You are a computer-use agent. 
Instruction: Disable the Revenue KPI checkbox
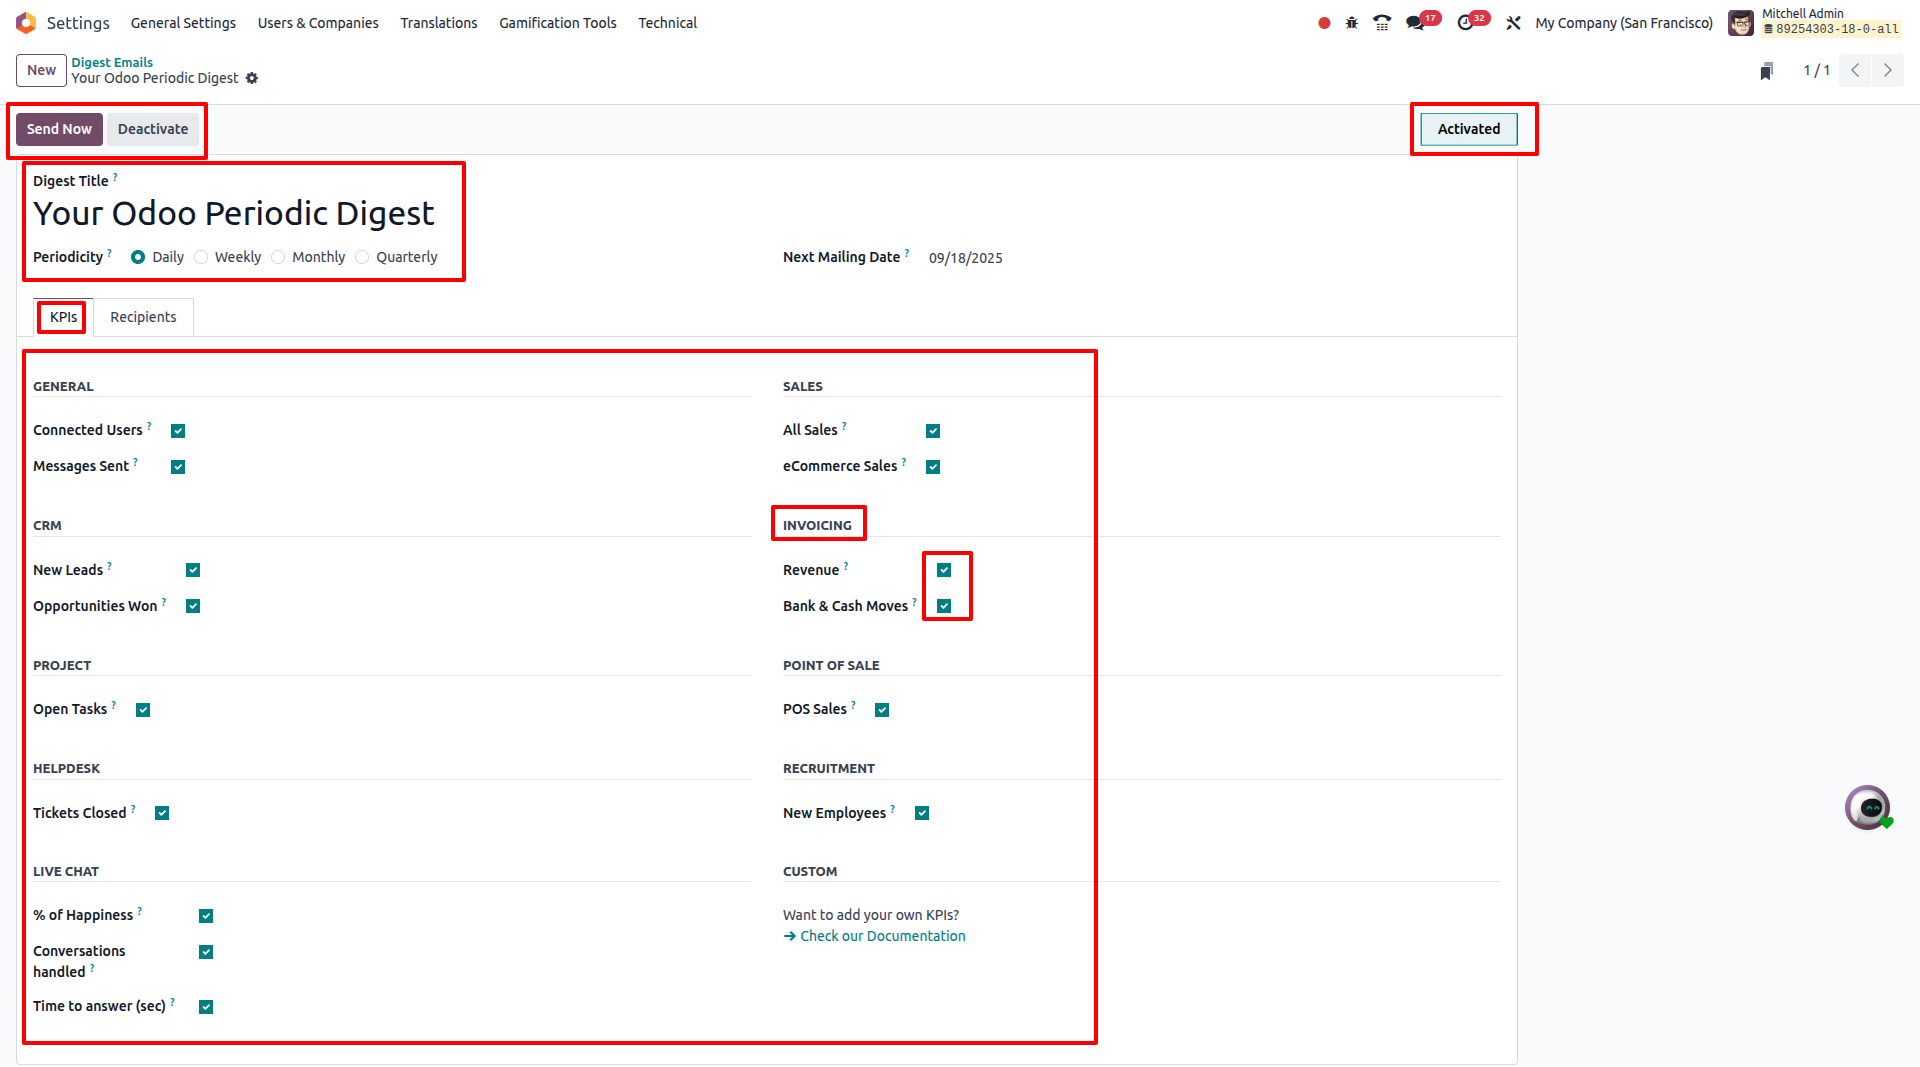[944, 570]
